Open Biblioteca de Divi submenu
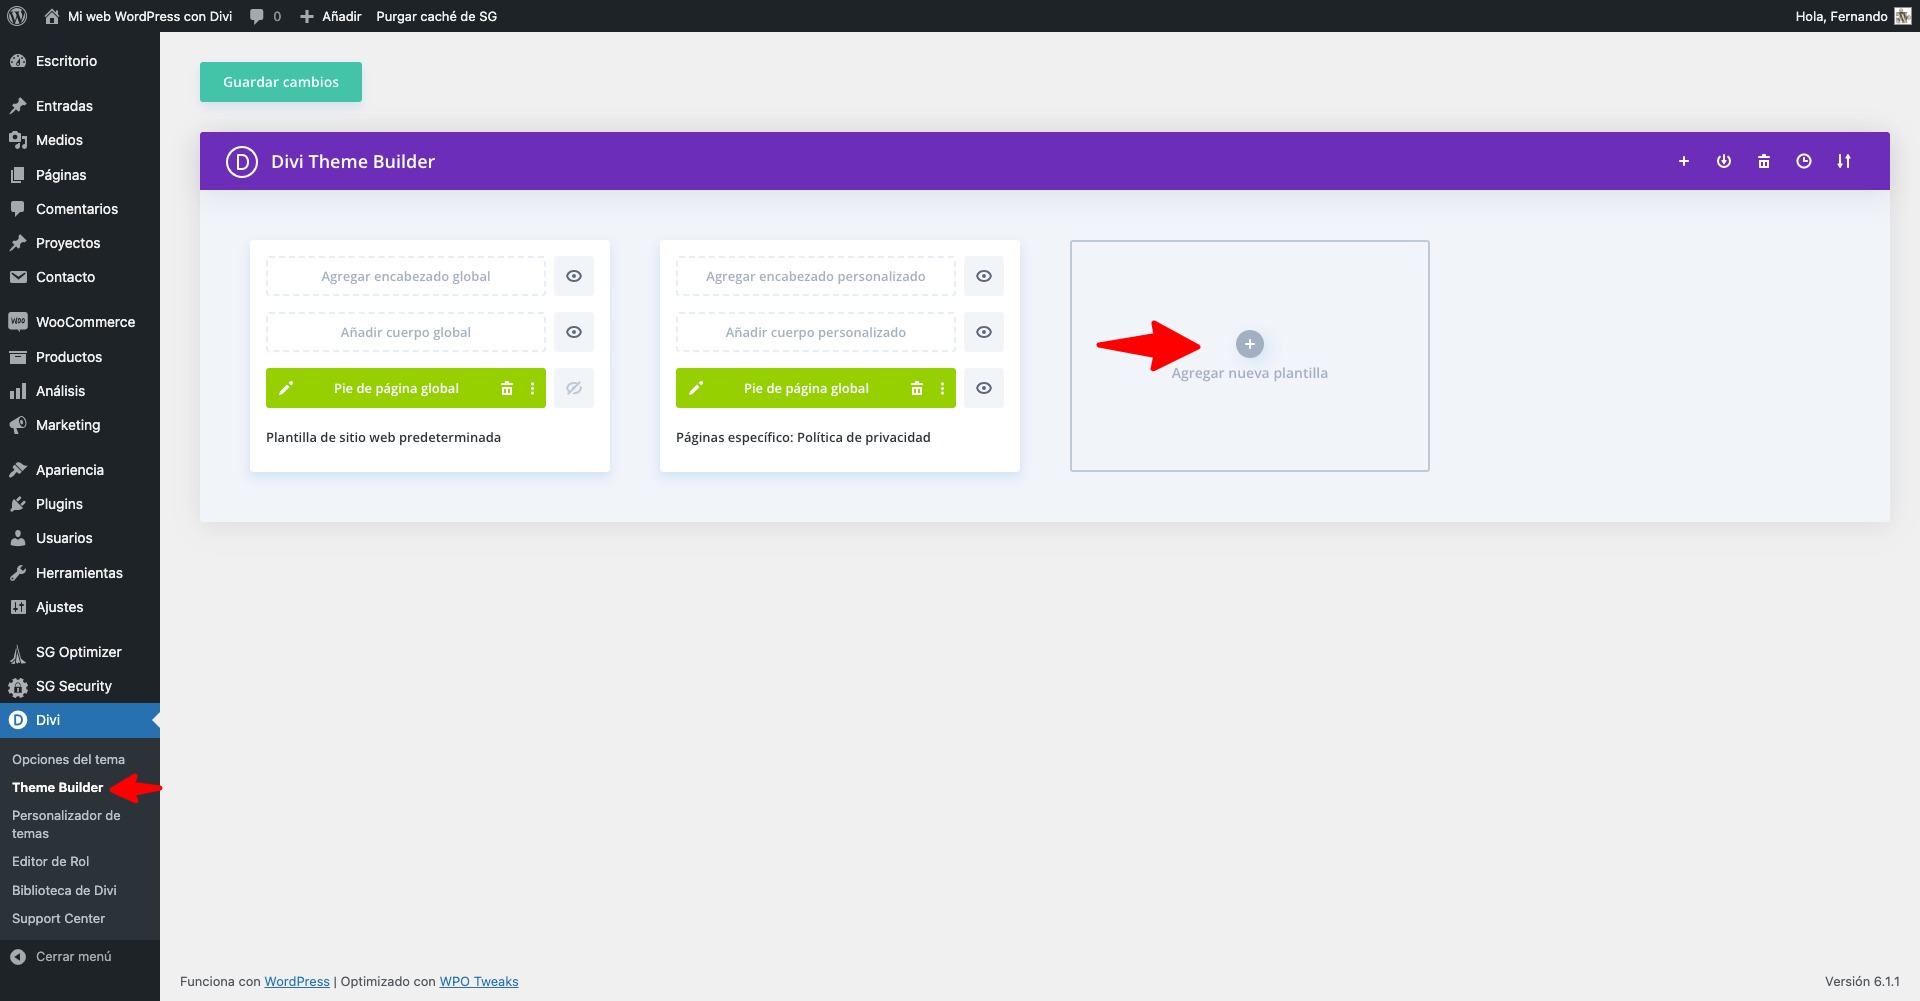 (x=64, y=890)
